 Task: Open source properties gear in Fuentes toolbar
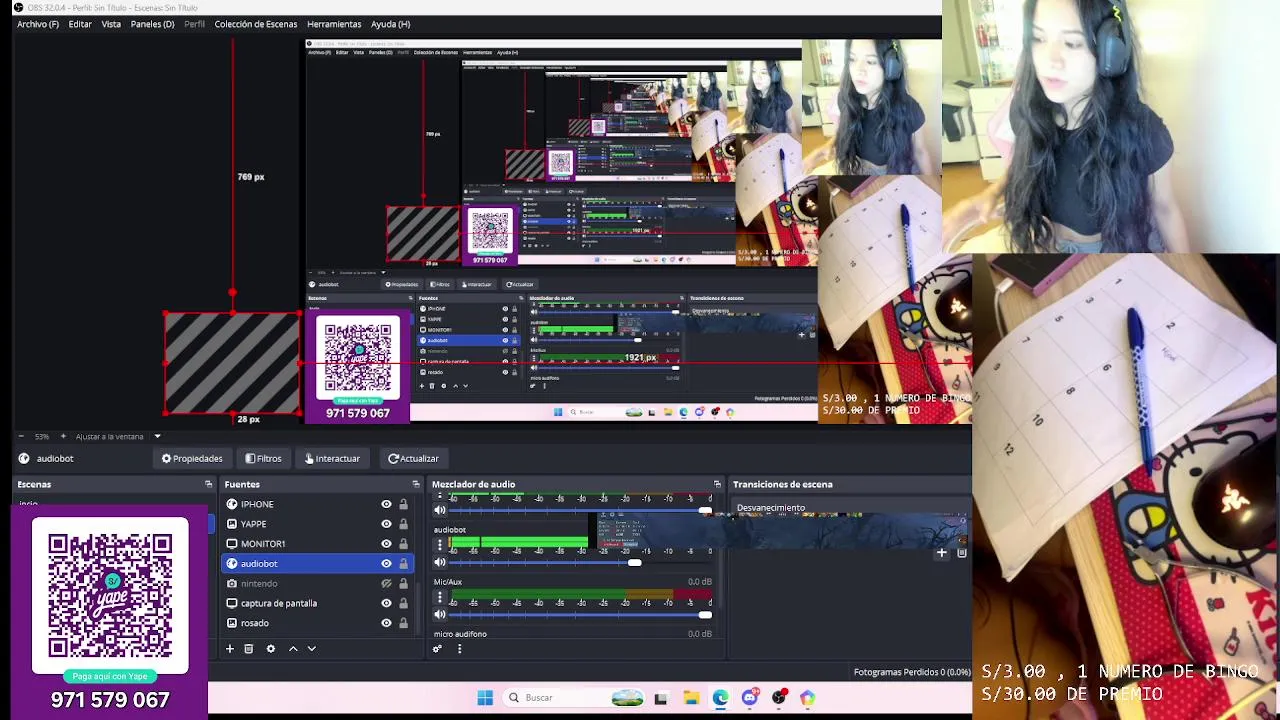point(270,649)
